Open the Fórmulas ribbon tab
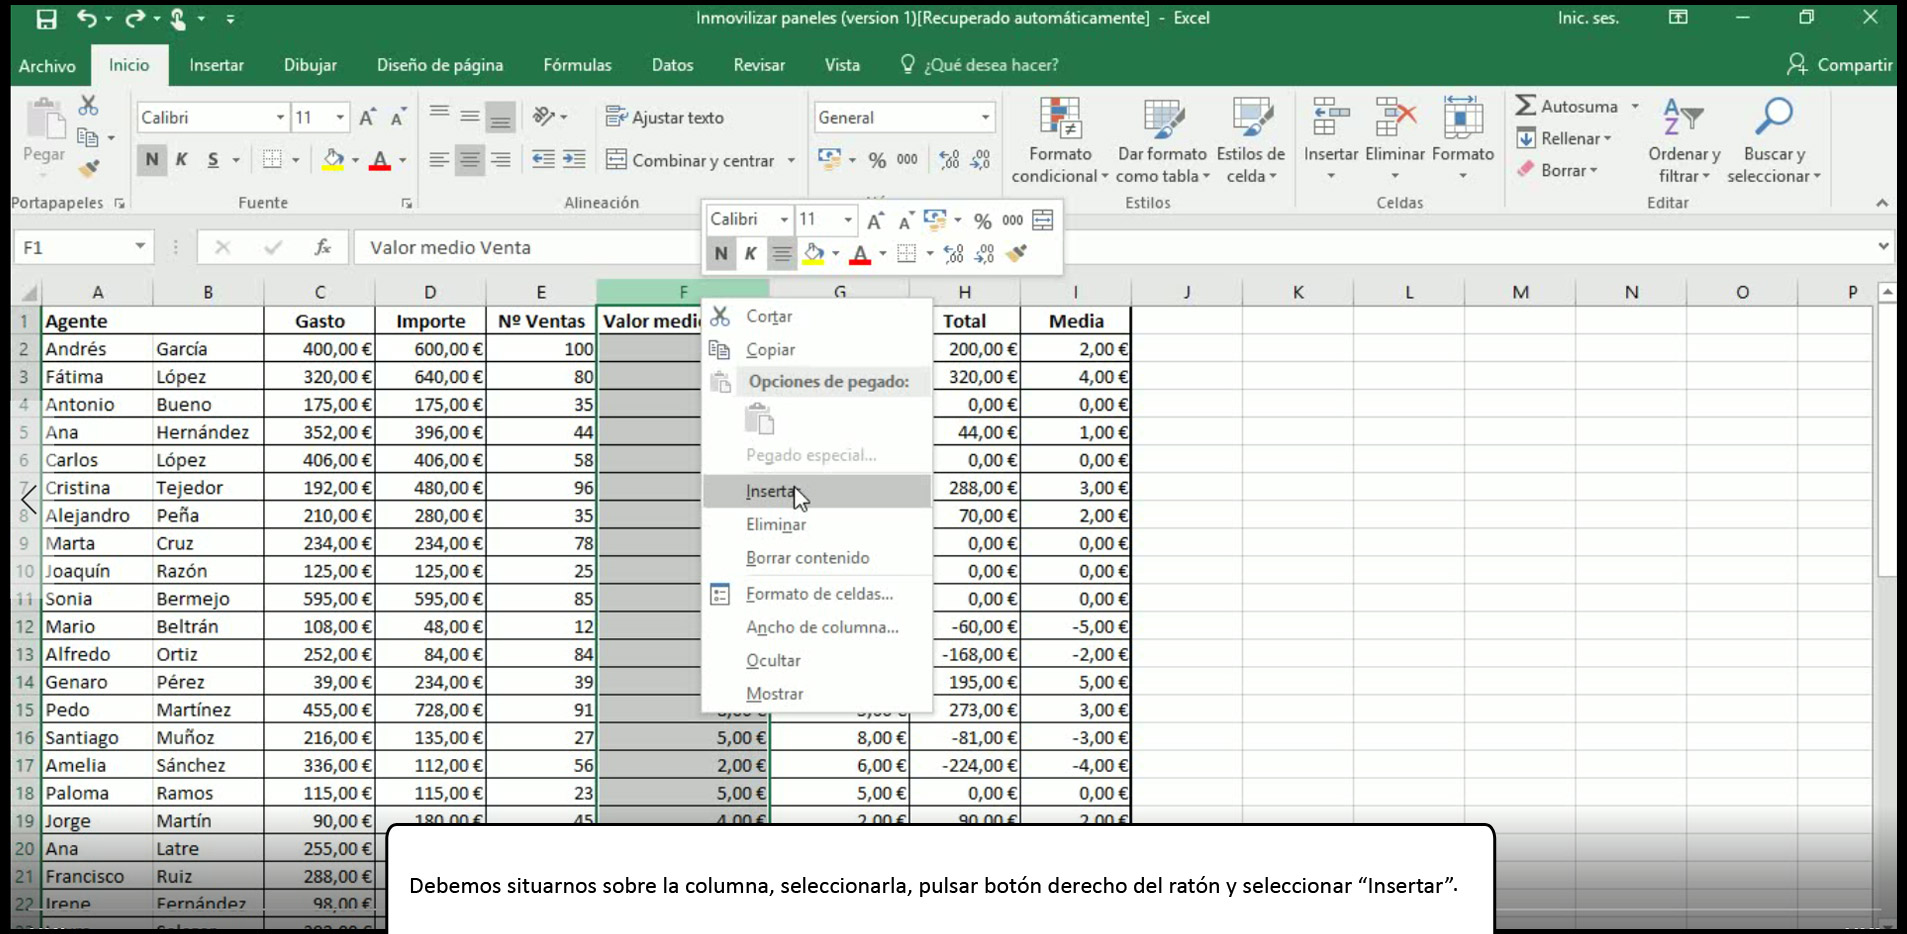 (x=577, y=65)
